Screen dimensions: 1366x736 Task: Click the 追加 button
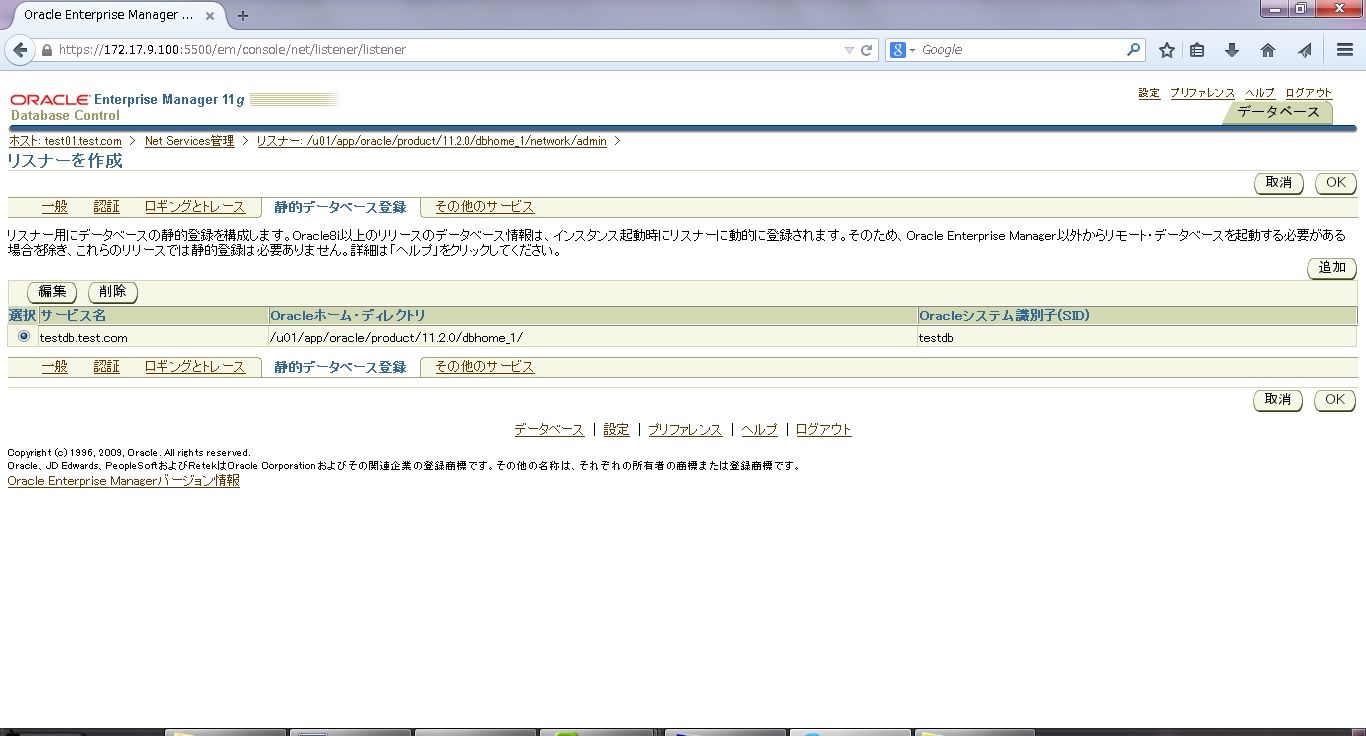tap(1332, 268)
